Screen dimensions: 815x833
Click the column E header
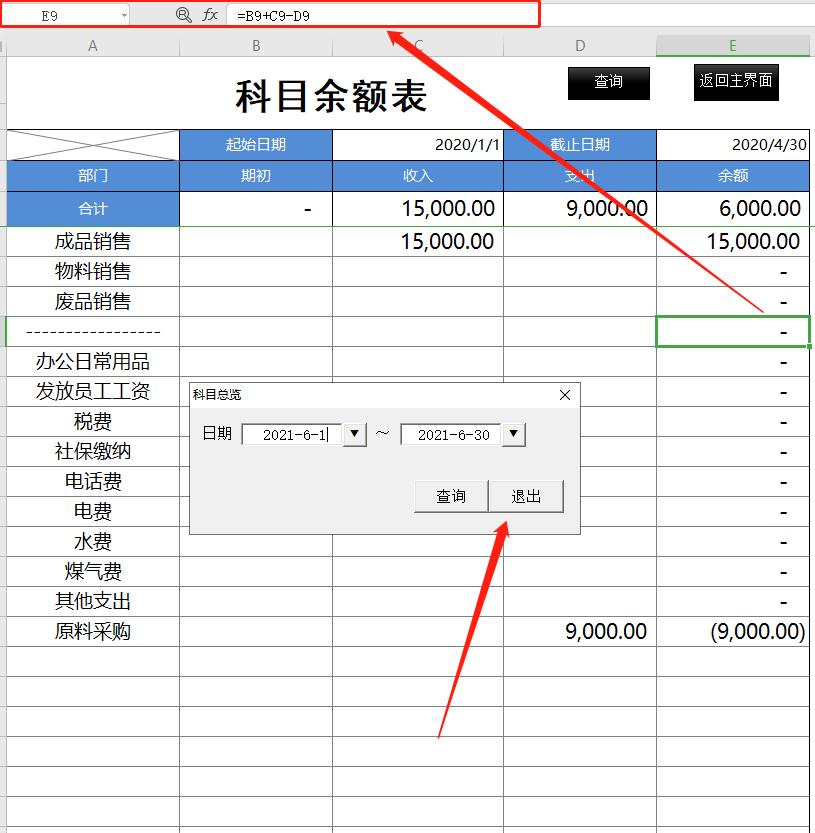733,44
